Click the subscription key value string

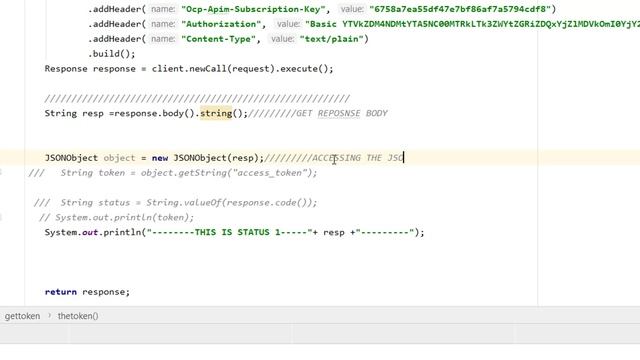pos(460,9)
